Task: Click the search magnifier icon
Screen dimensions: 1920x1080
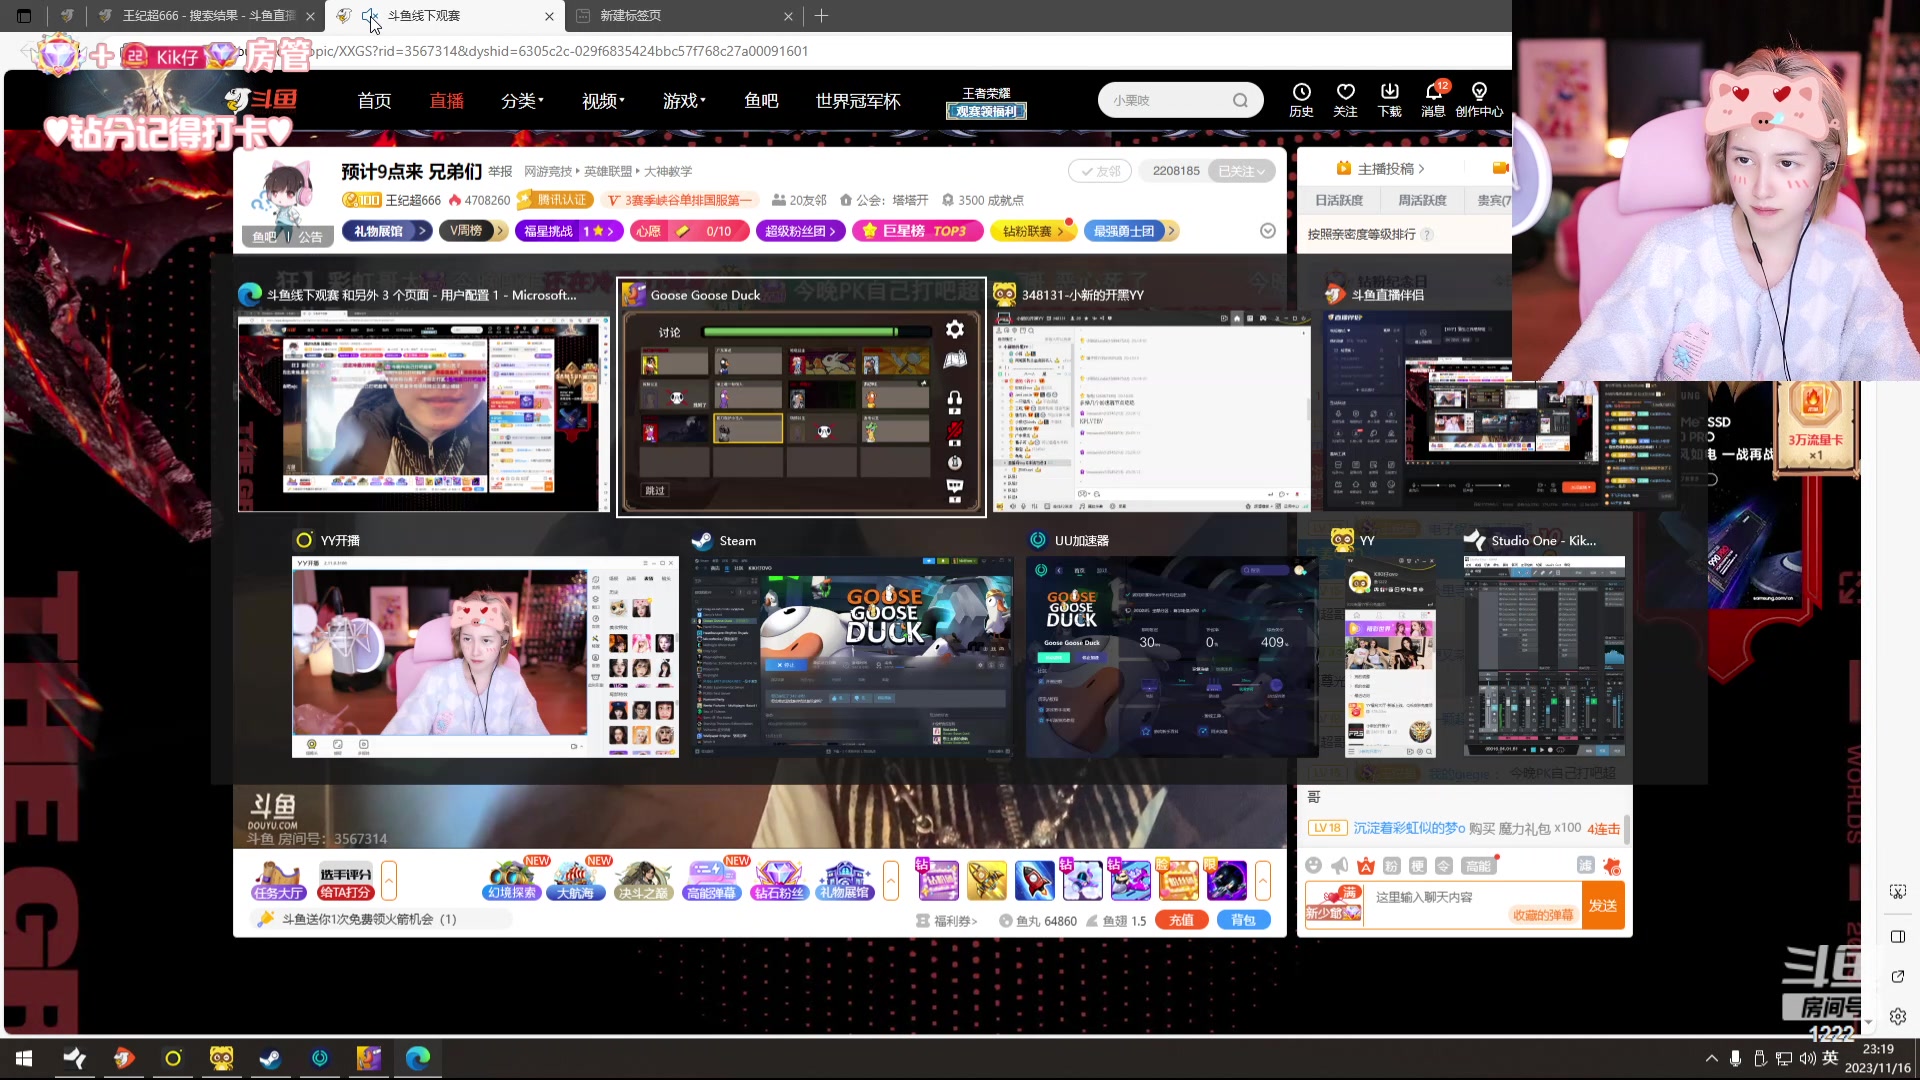Action: pyautogui.click(x=1240, y=100)
